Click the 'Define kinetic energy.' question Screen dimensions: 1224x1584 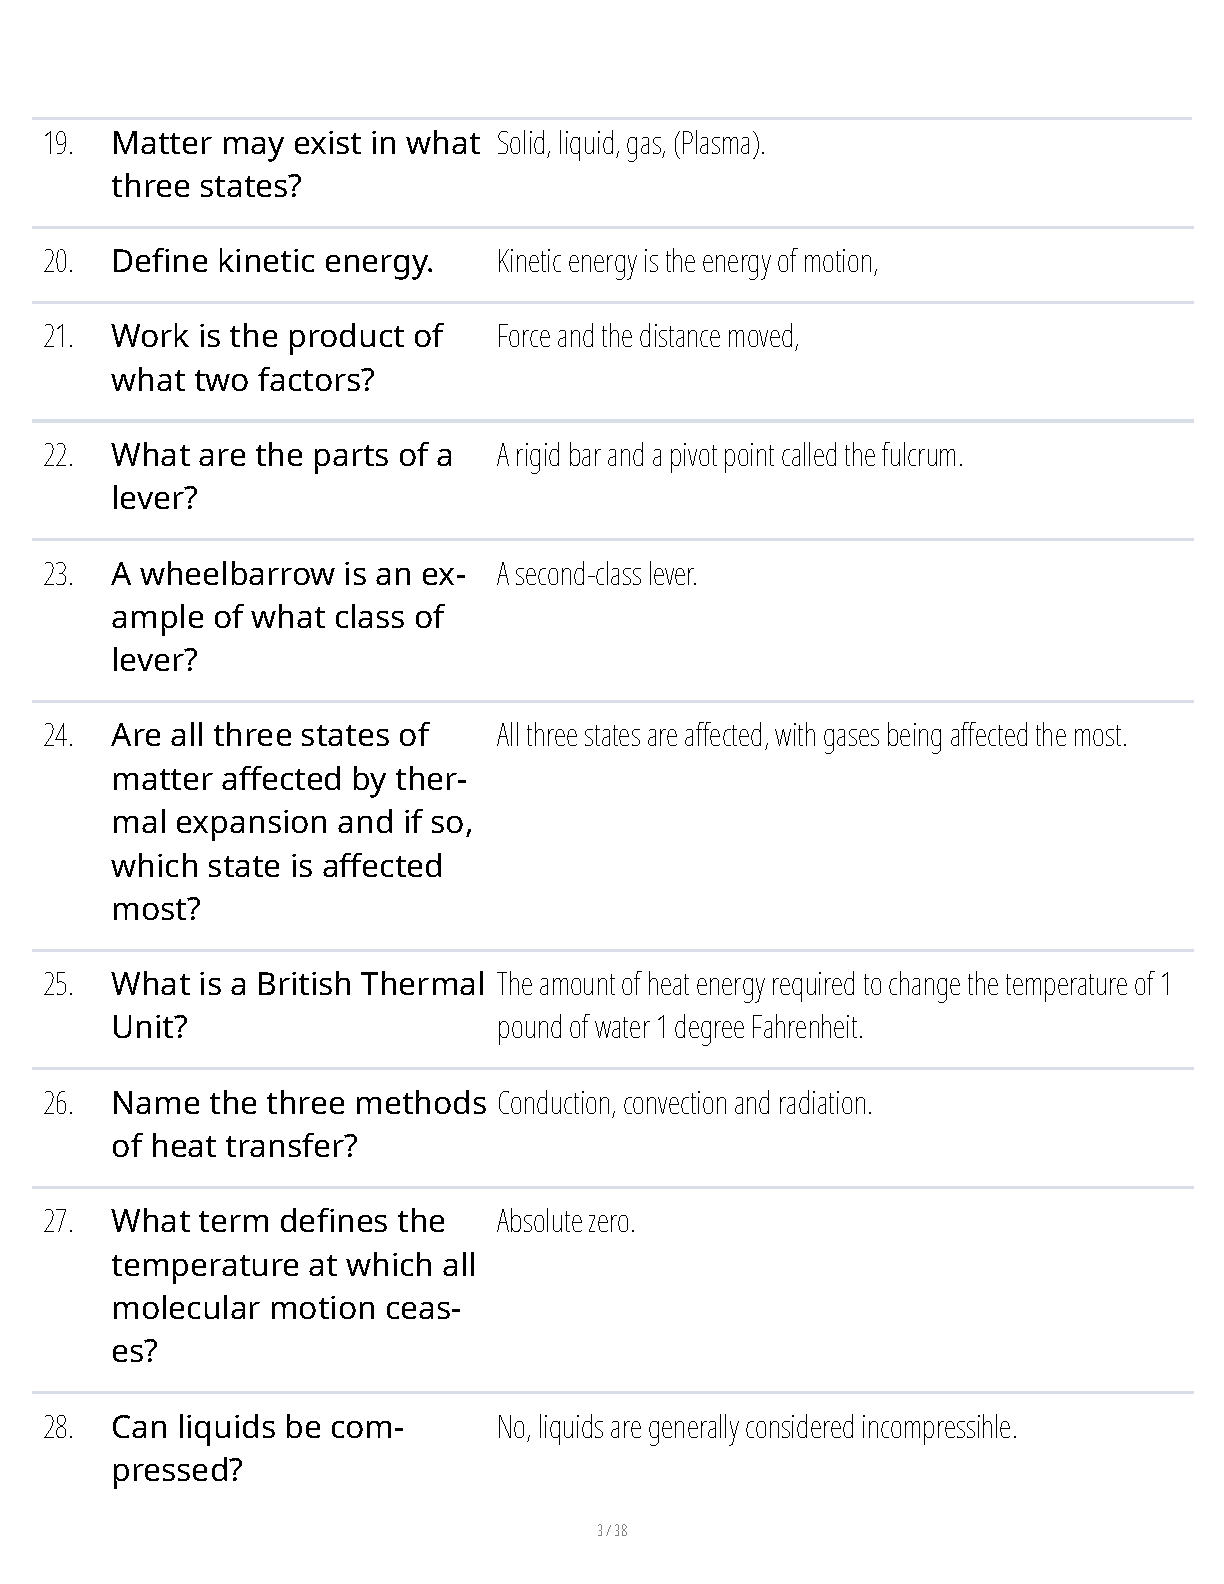coord(272,261)
